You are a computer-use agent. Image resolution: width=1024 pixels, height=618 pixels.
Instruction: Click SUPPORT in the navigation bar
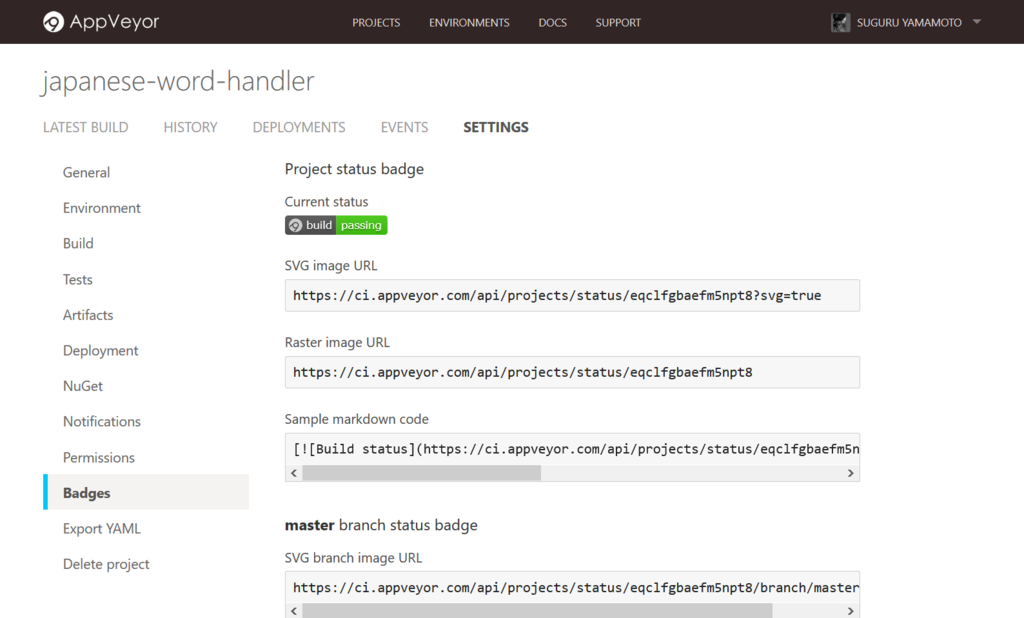617,22
